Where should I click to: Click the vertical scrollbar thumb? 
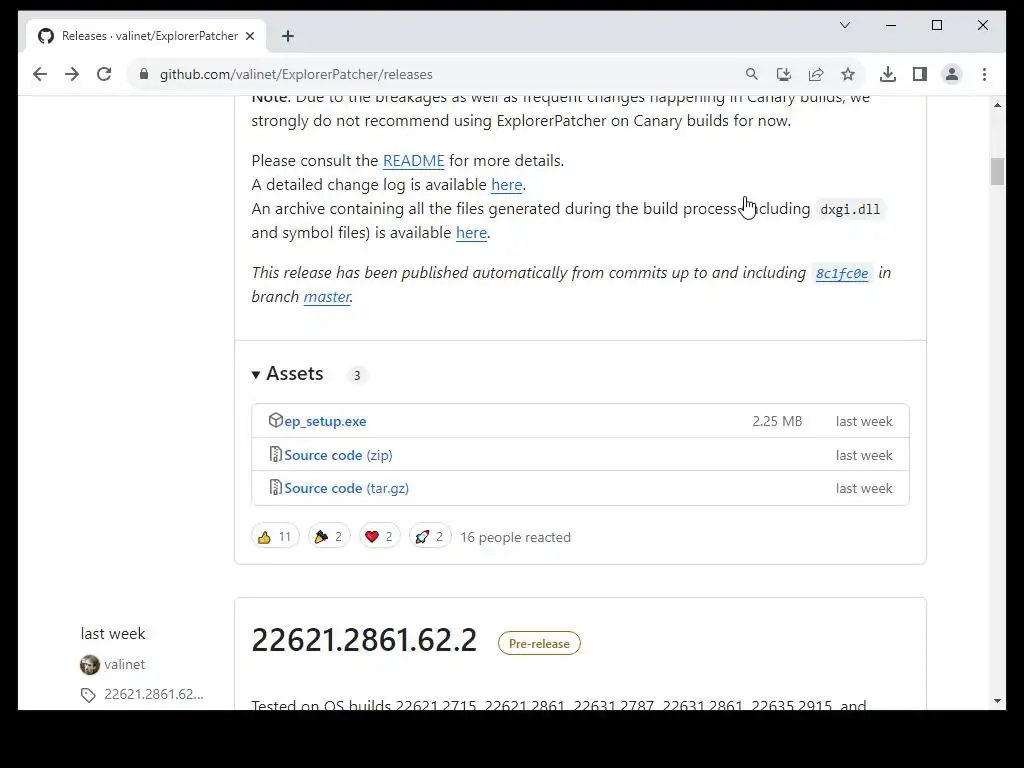tap(997, 172)
